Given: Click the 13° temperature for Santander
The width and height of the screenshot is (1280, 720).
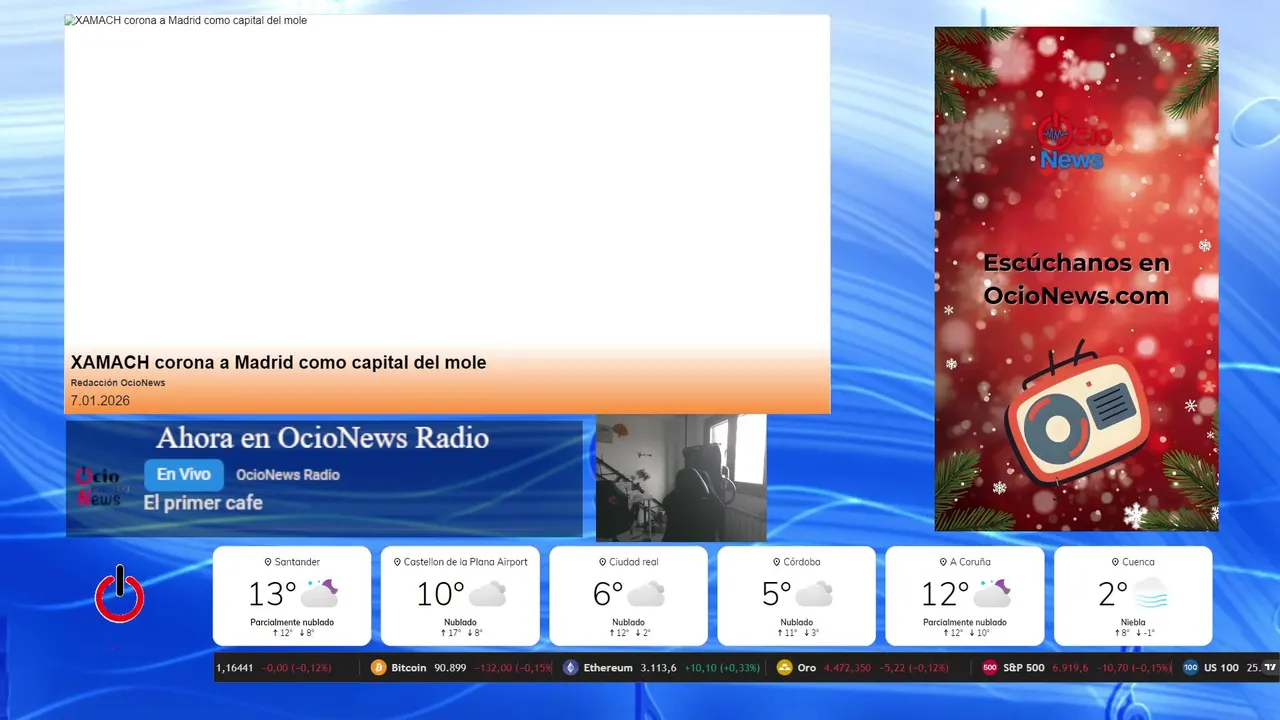Looking at the screenshot, I should (272, 594).
